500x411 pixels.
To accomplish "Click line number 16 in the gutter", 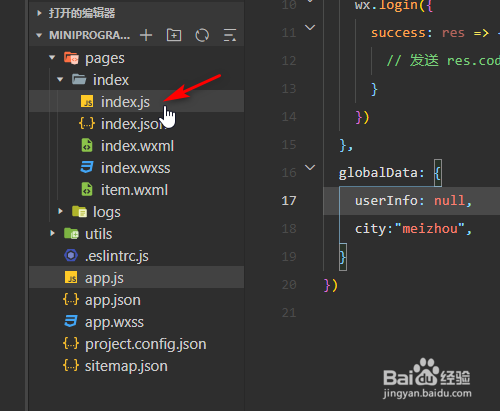I will click(289, 173).
